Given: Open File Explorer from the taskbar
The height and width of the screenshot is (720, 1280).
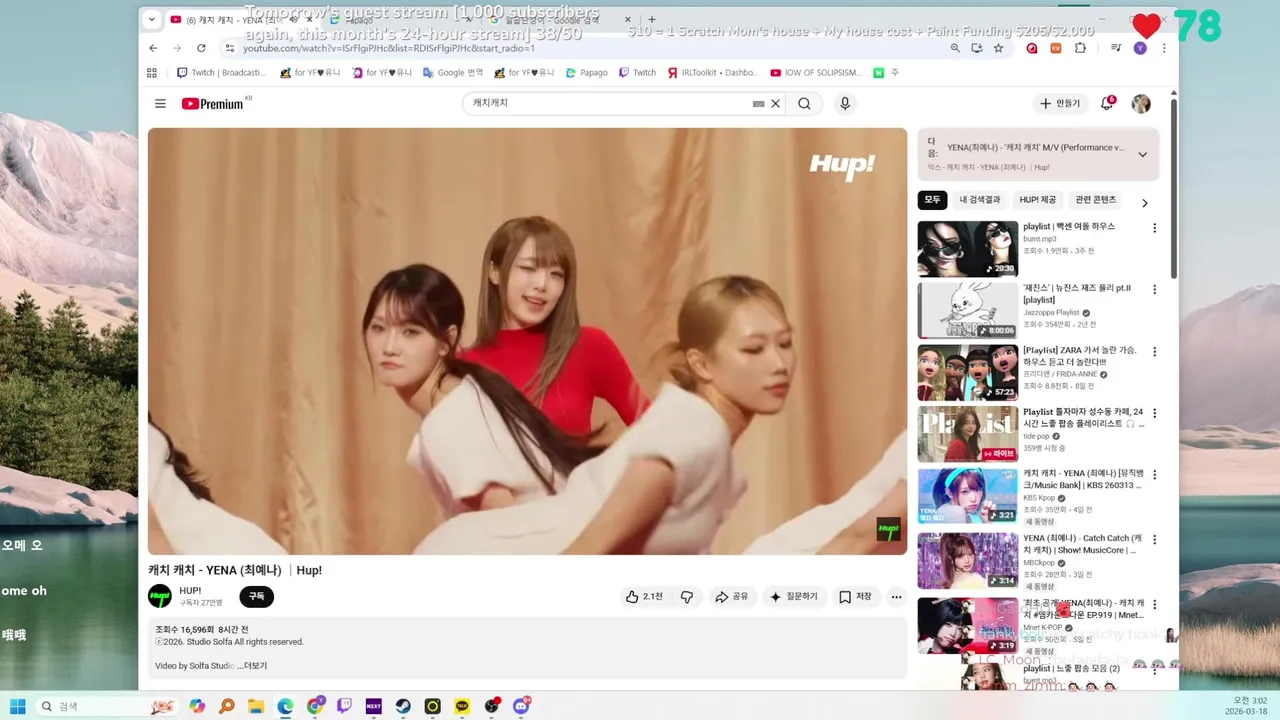Looking at the screenshot, I should click(x=256, y=706).
